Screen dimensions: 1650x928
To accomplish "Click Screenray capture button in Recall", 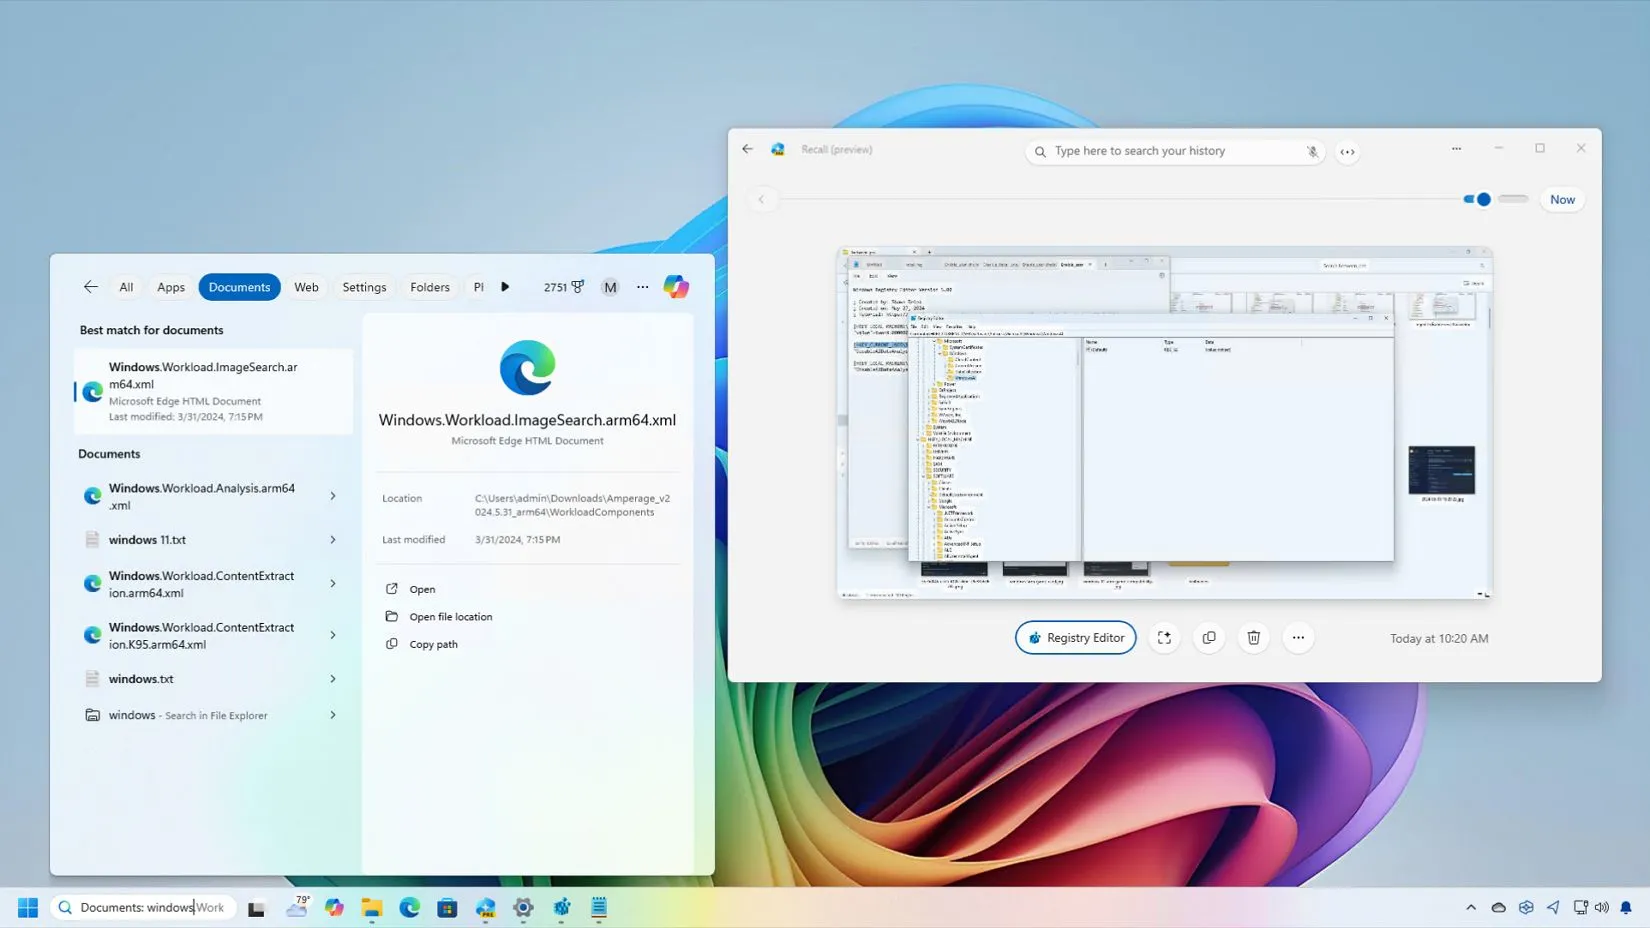I will 1164,638.
